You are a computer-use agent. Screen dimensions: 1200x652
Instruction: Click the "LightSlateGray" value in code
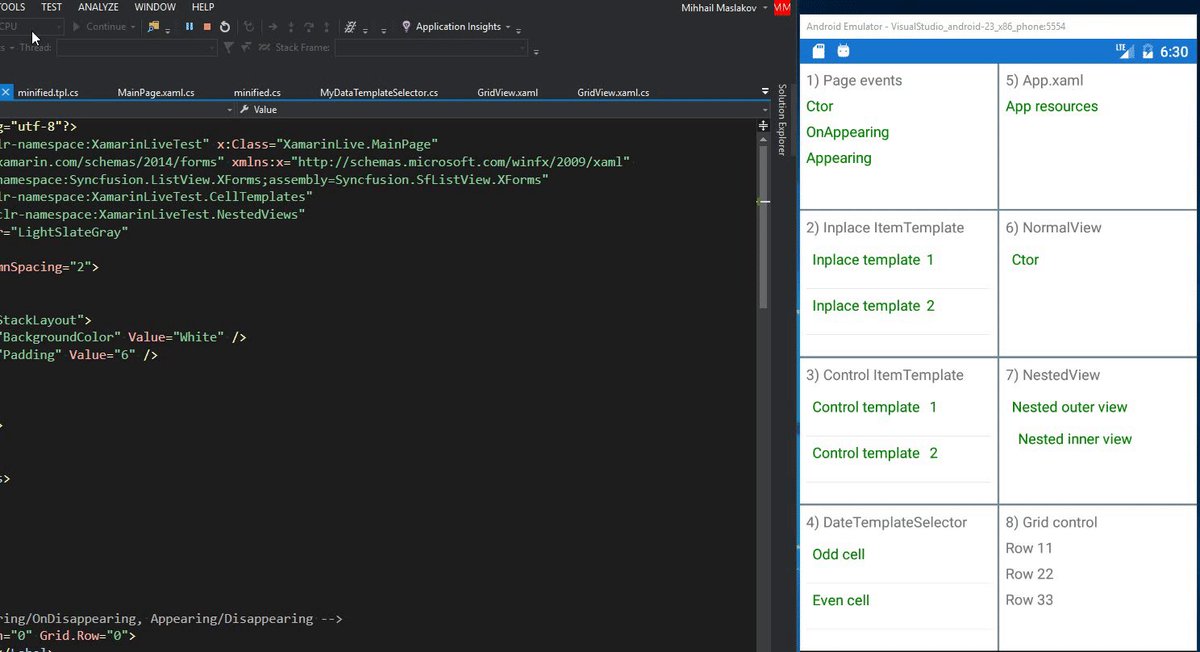[68, 232]
